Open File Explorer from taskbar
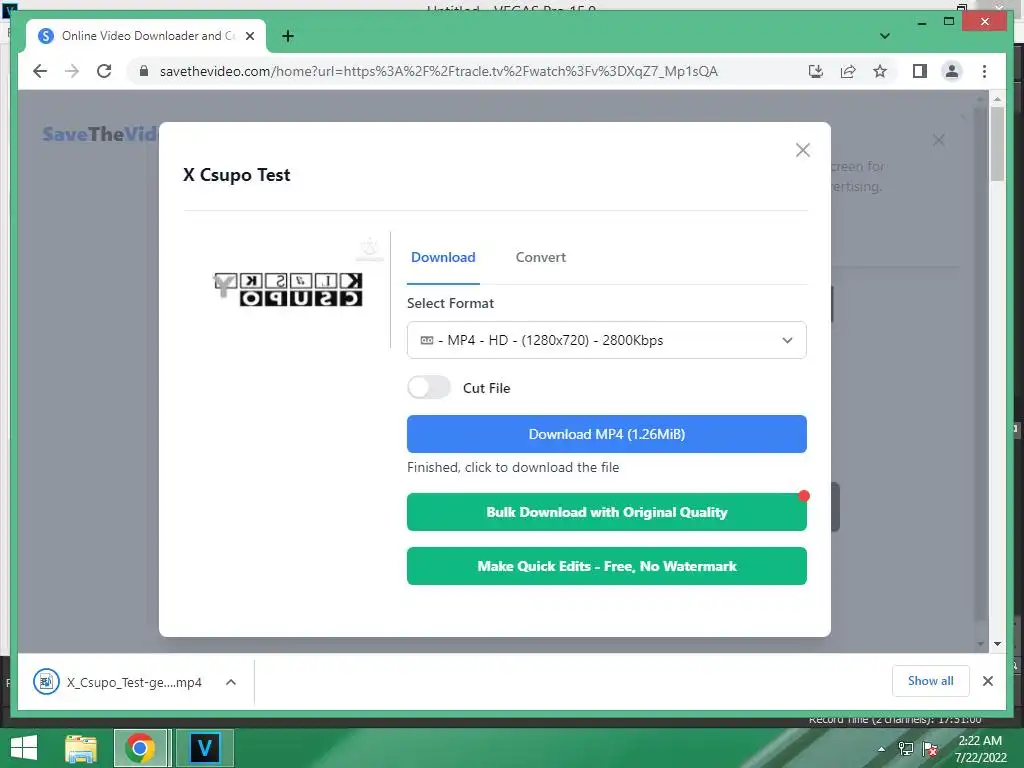Image resolution: width=1024 pixels, height=768 pixels. (x=81, y=748)
